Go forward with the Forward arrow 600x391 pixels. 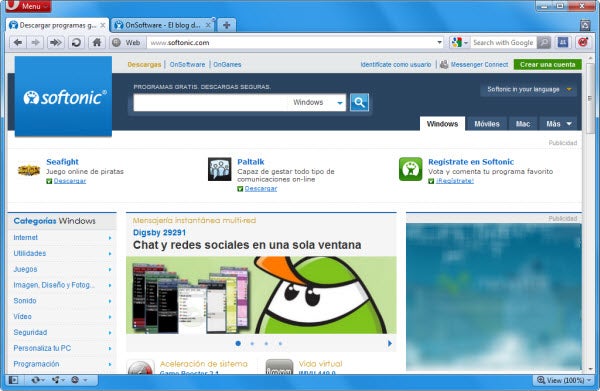(x=36, y=42)
